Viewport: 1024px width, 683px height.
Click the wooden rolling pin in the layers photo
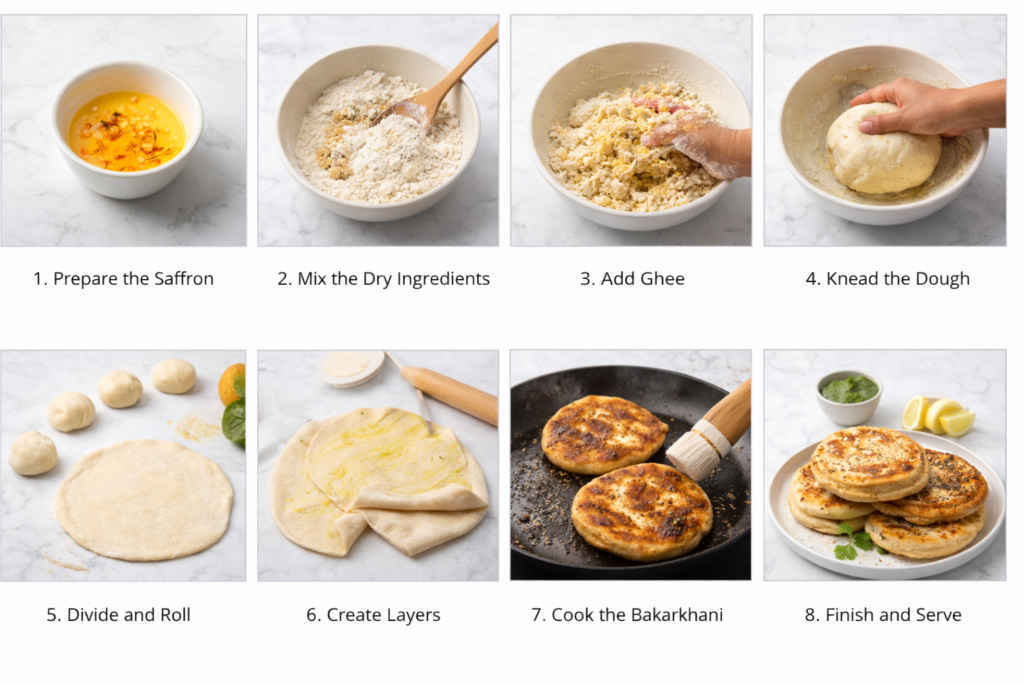point(449,394)
